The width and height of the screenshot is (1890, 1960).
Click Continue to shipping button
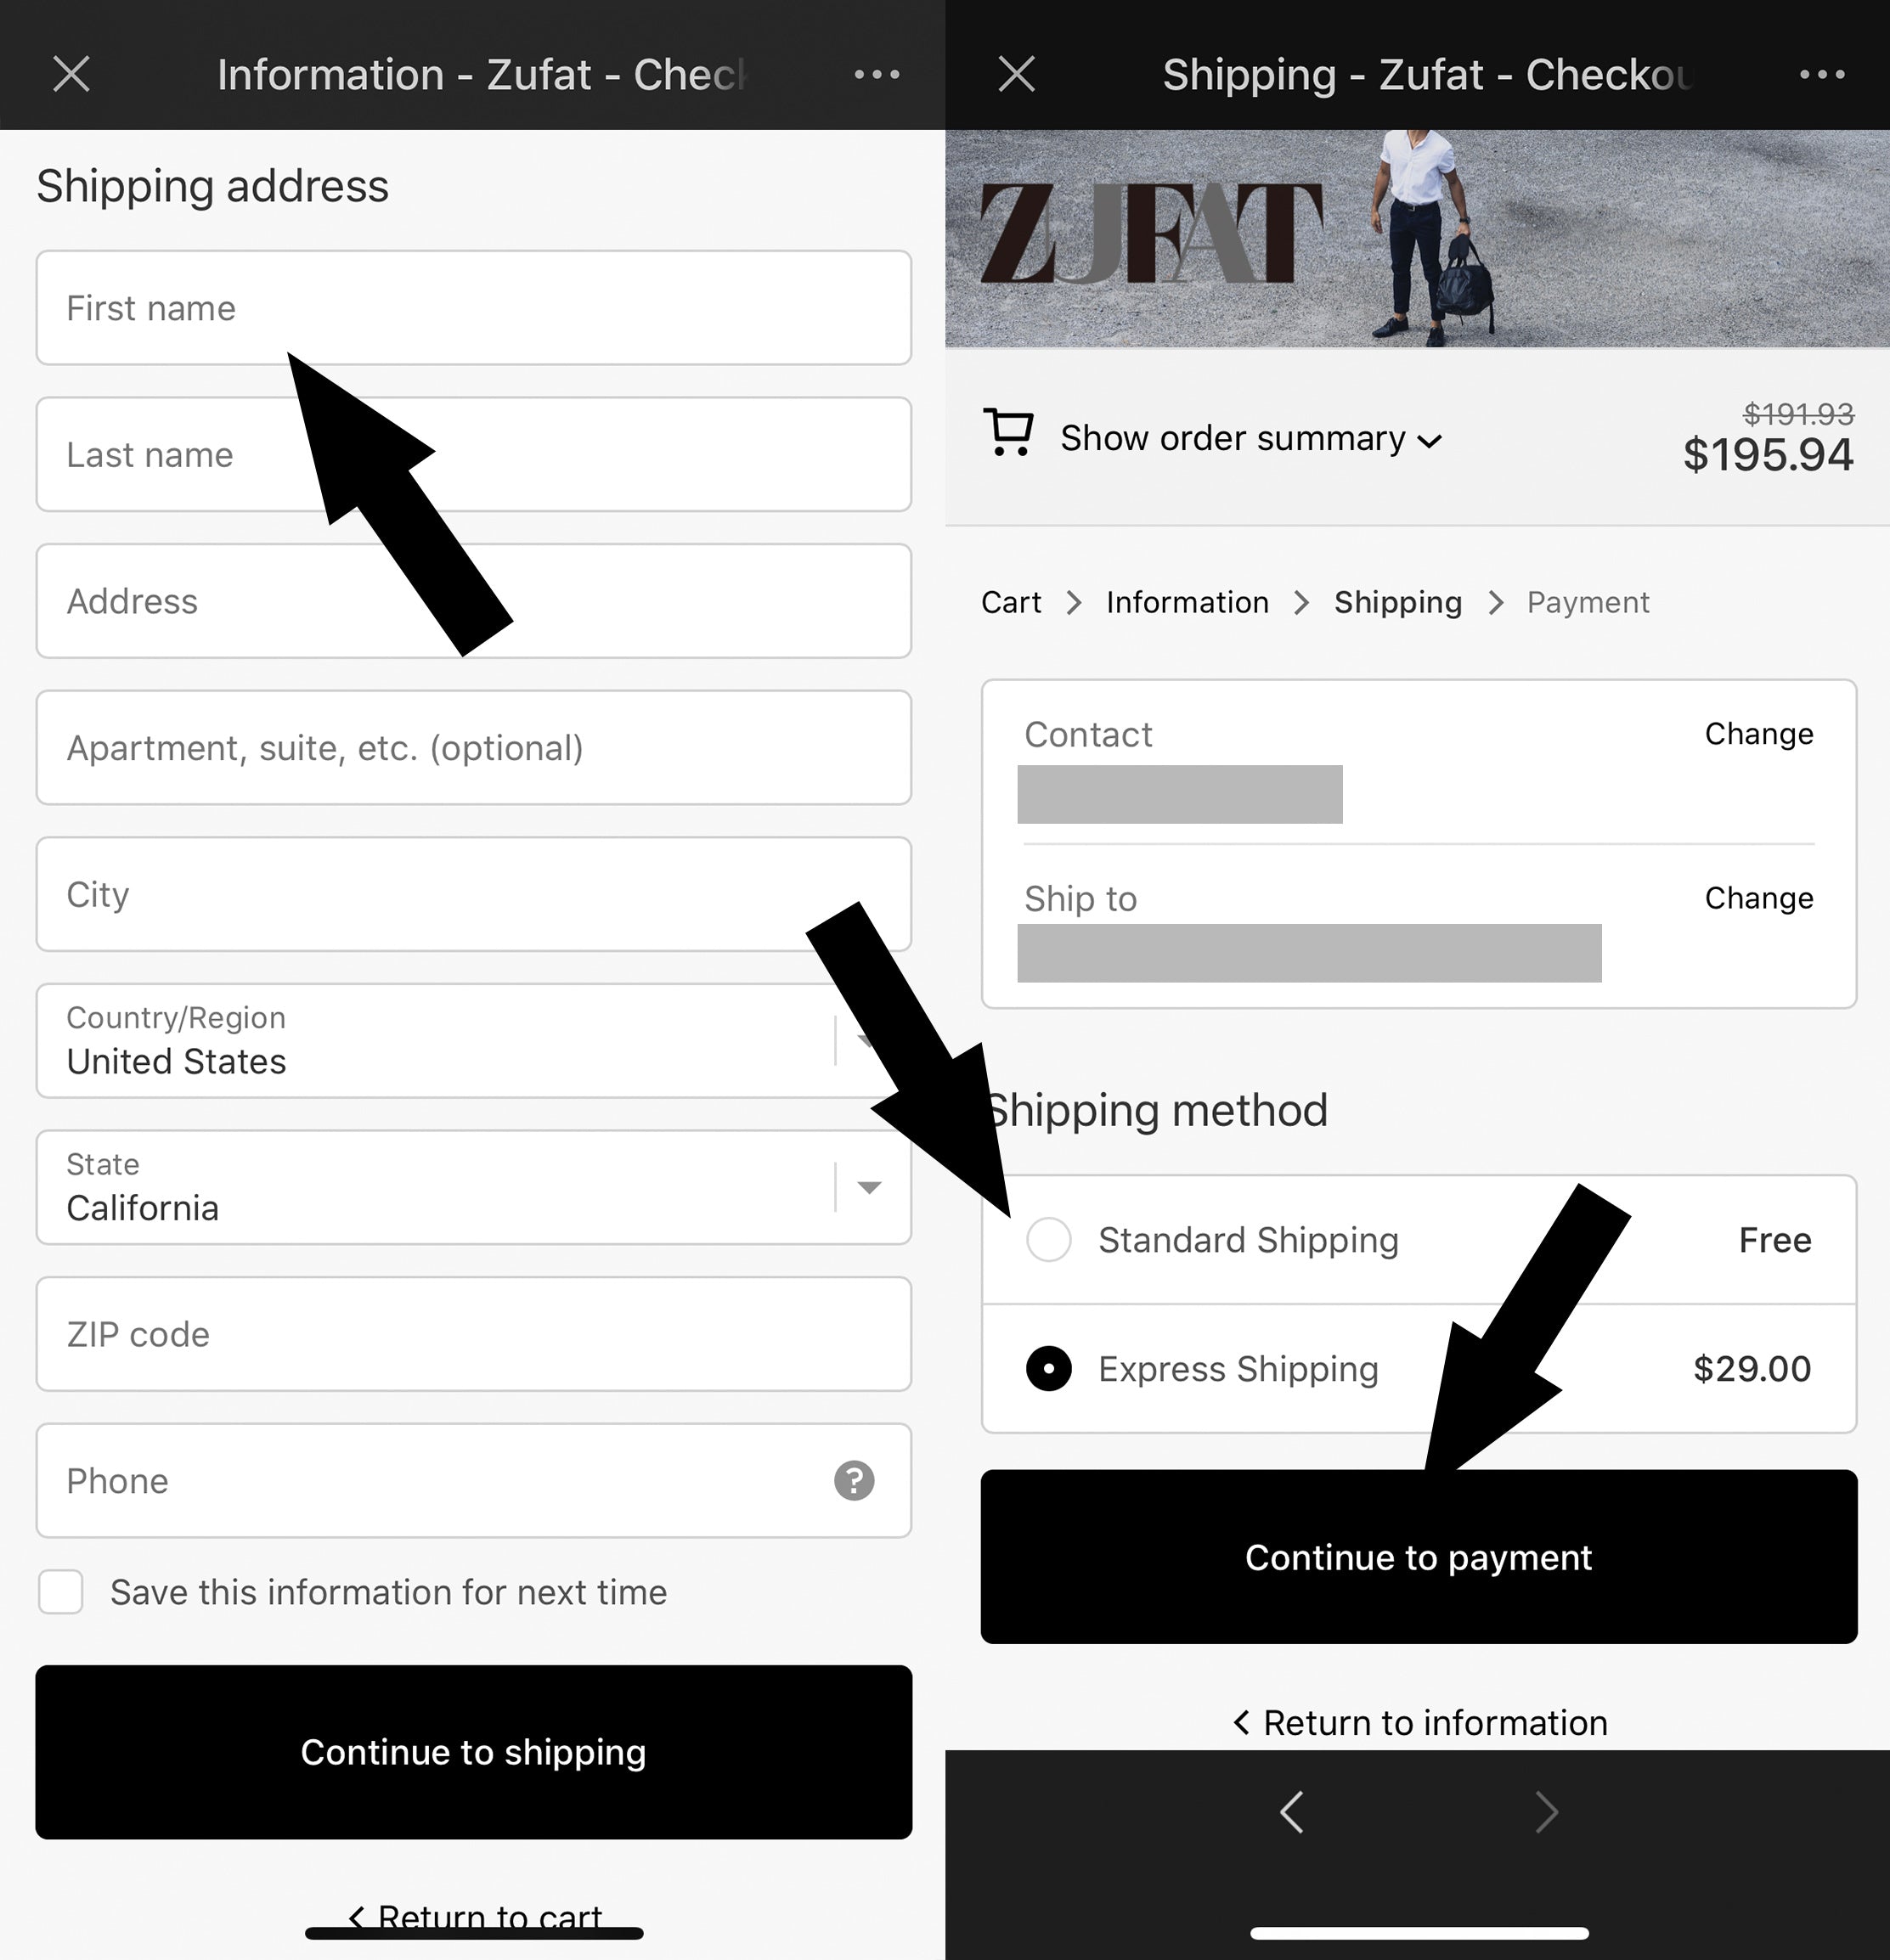click(x=473, y=1751)
